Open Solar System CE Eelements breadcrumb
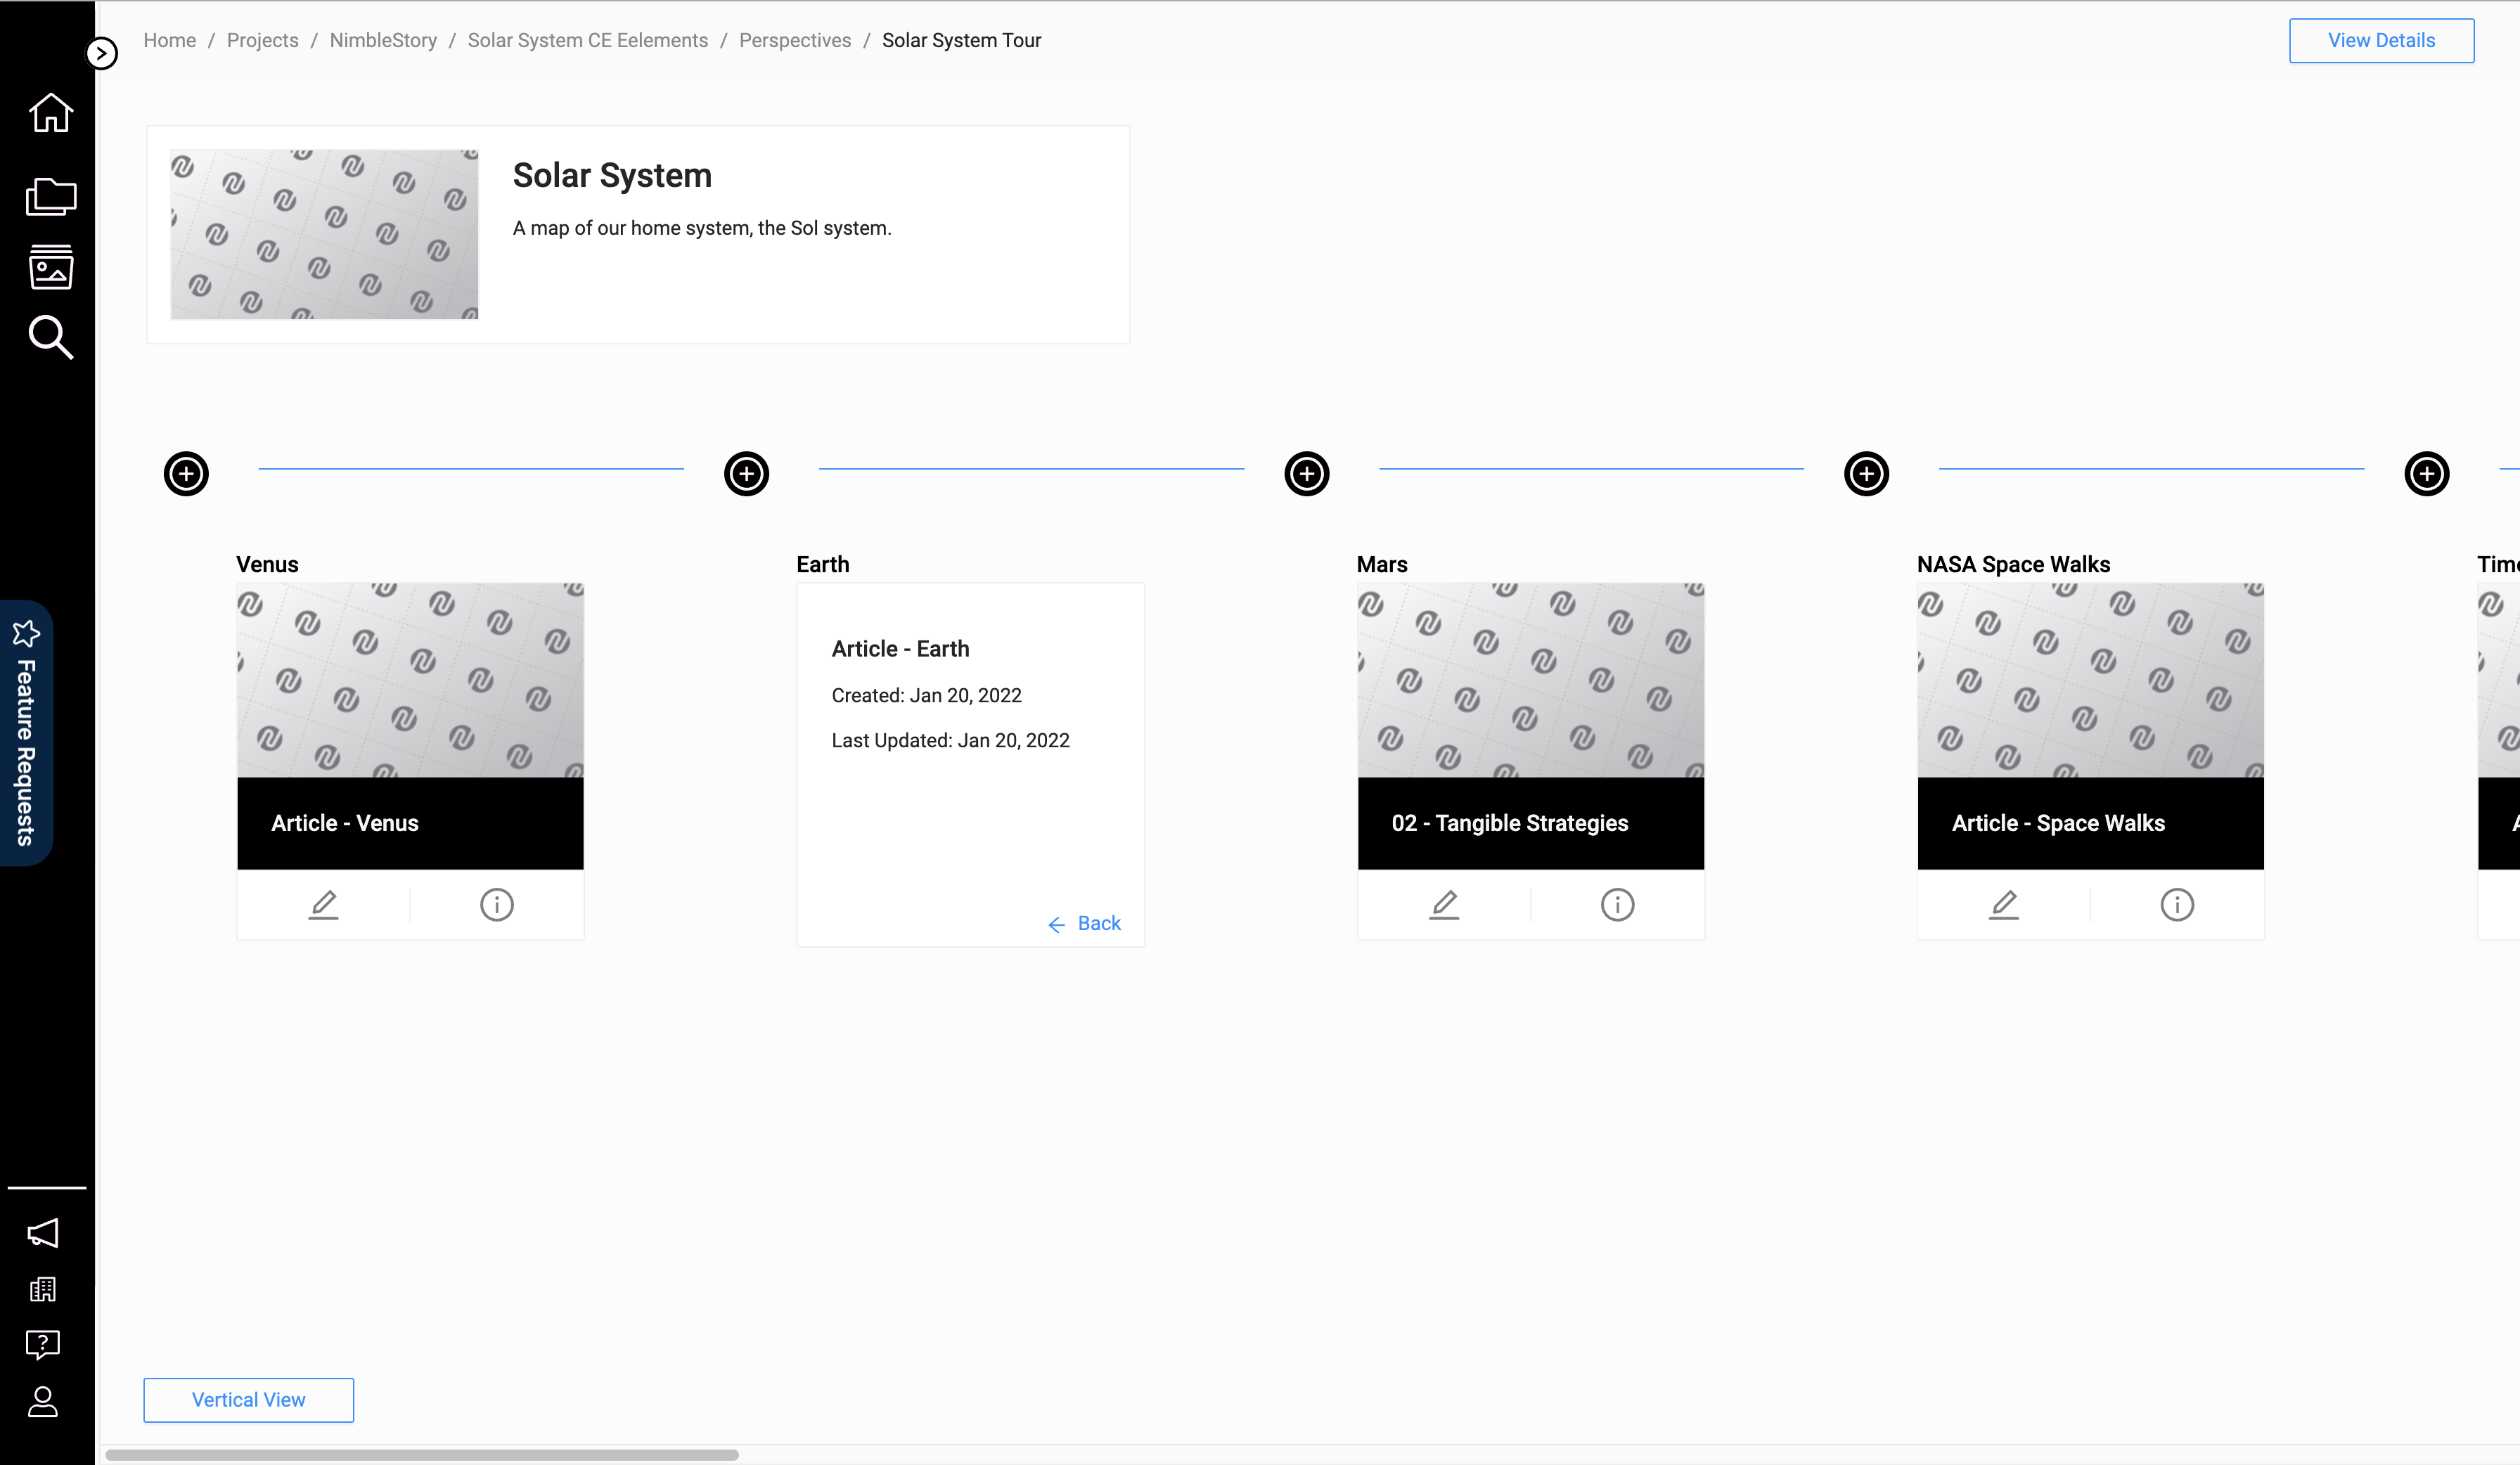2520x1465 pixels. (x=587, y=41)
